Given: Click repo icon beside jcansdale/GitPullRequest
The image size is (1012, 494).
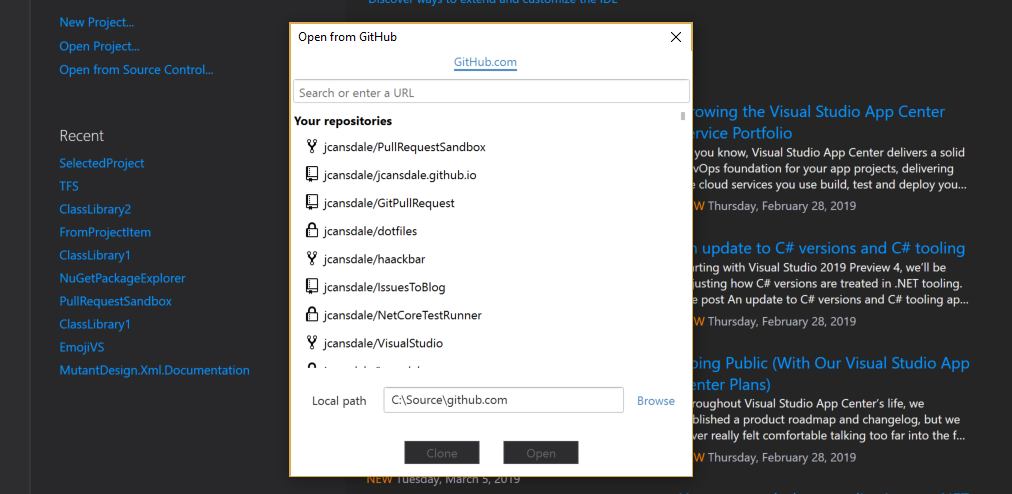Looking at the screenshot, I should [x=312, y=203].
